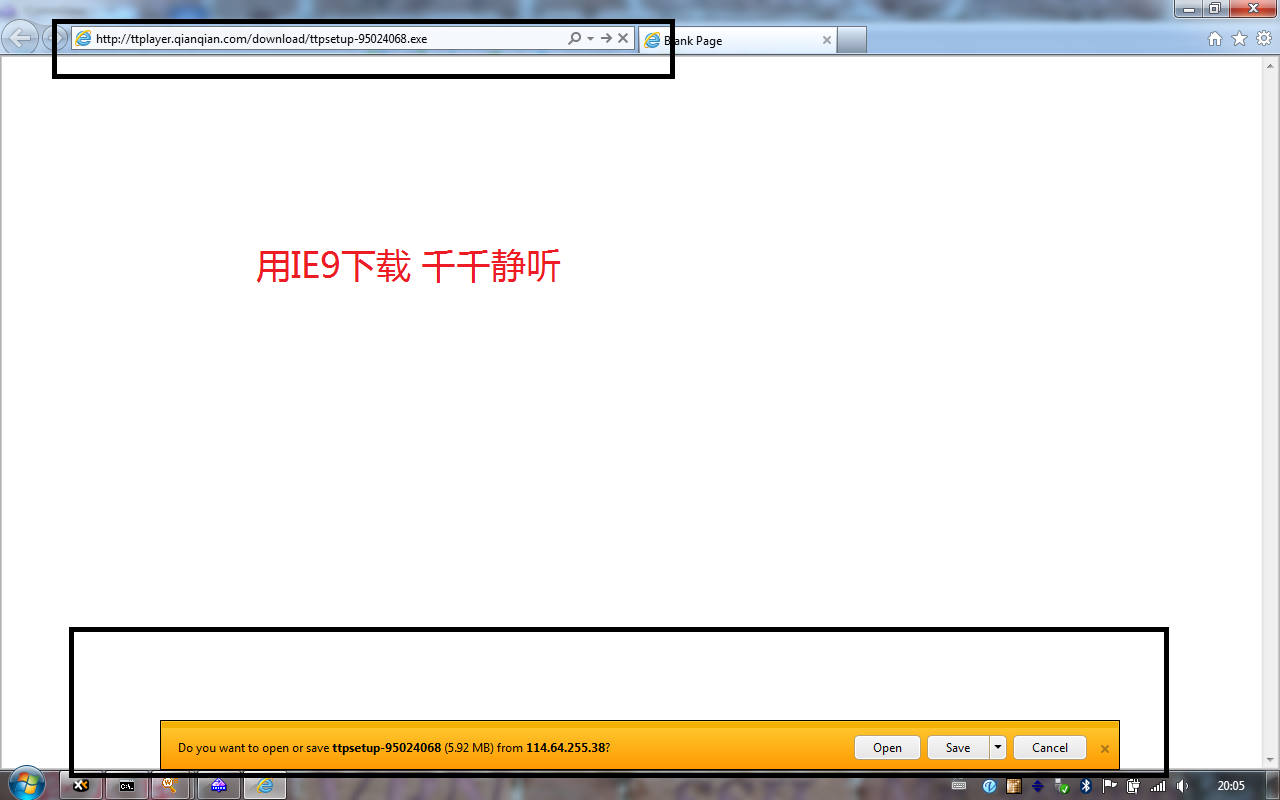This screenshot has height=800, width=1280.
Task: Click the taskbar clock showing 20:05
Action: pos(1230,786)
